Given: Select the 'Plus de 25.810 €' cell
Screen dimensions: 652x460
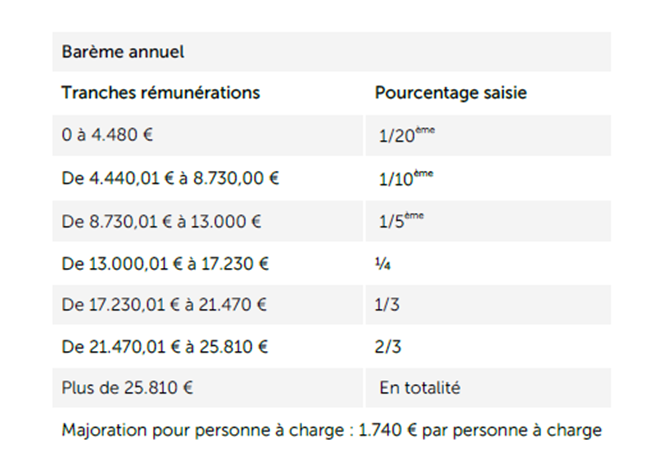Looking at the screenshot, I should coord(126,387).
